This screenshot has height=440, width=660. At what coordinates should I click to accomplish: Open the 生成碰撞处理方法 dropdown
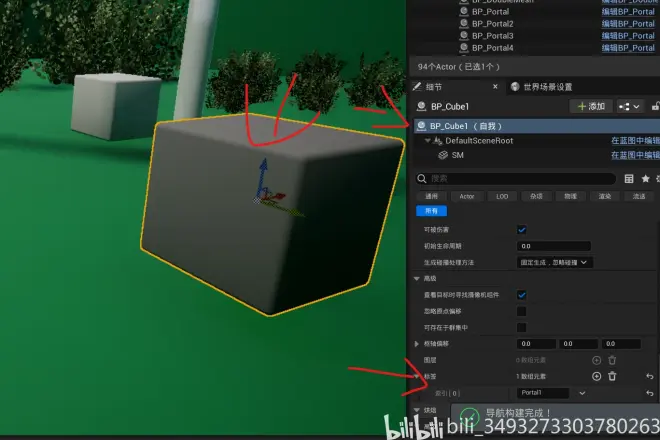(x=554, y=262)
